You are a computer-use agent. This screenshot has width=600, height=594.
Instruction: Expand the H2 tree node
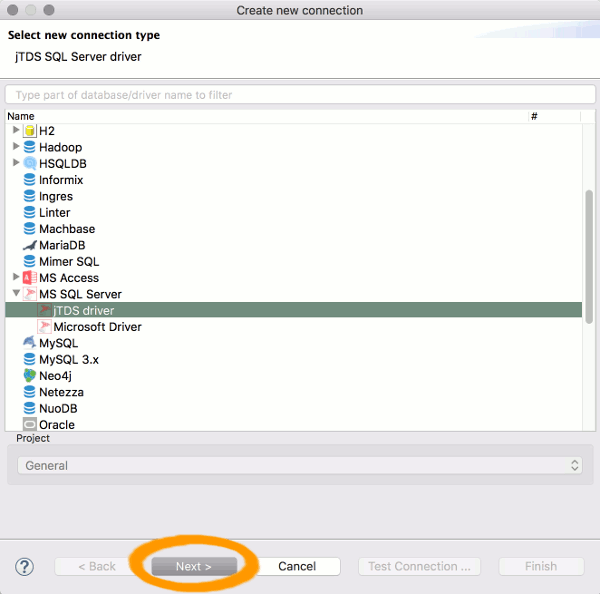(16, 130)
